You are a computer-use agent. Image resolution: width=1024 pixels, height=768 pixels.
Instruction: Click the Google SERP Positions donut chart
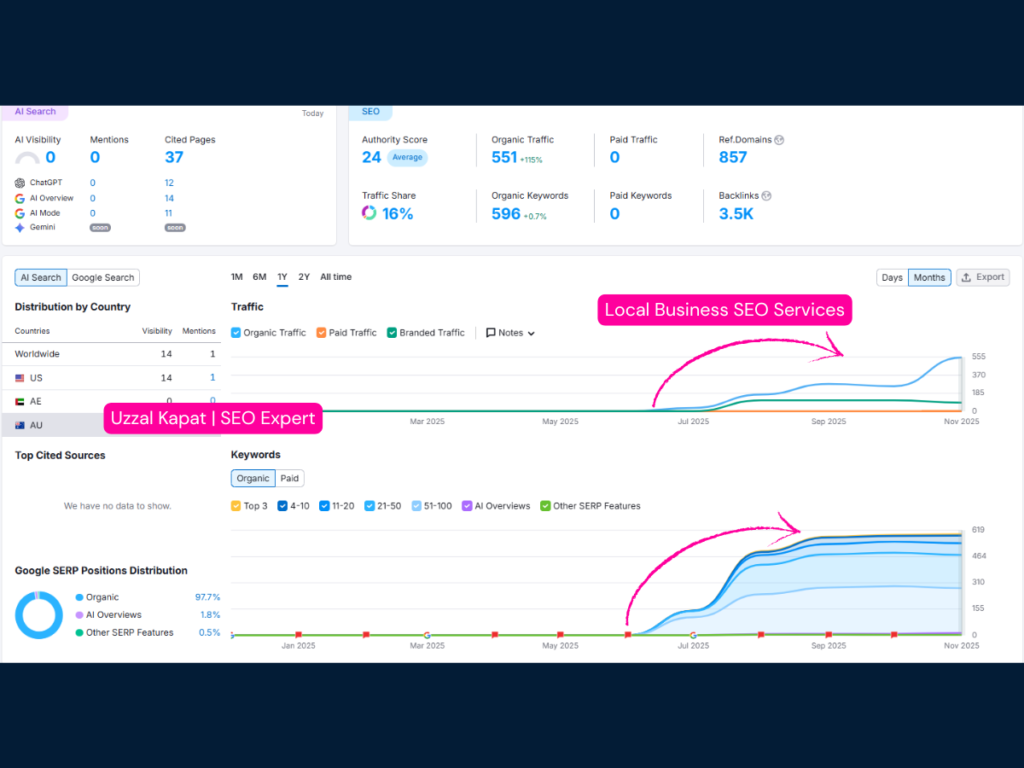tap(39, 615)
